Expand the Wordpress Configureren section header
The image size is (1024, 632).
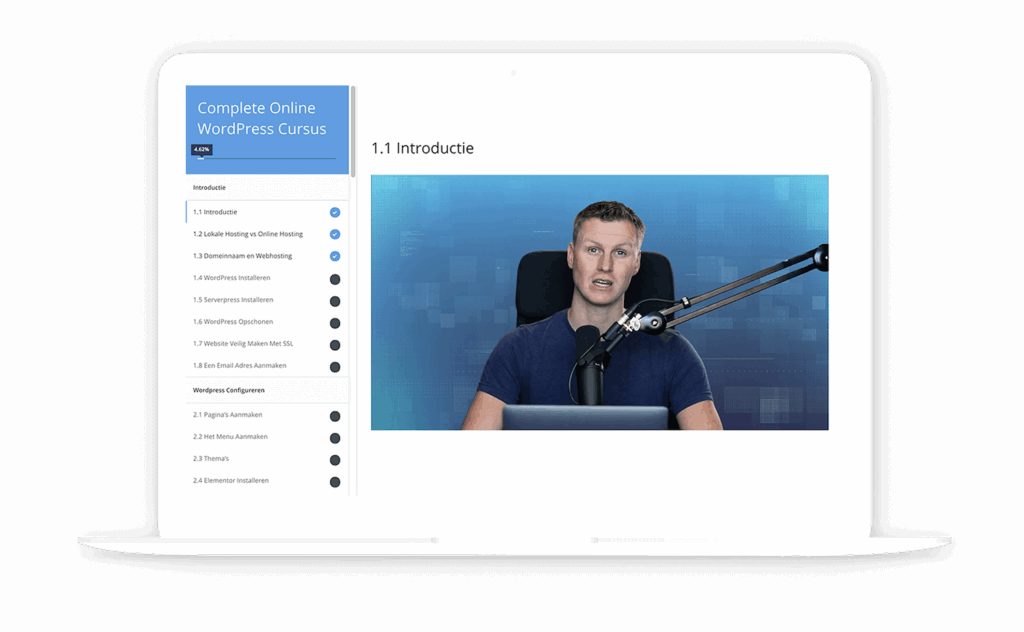(x=268, y=390)
